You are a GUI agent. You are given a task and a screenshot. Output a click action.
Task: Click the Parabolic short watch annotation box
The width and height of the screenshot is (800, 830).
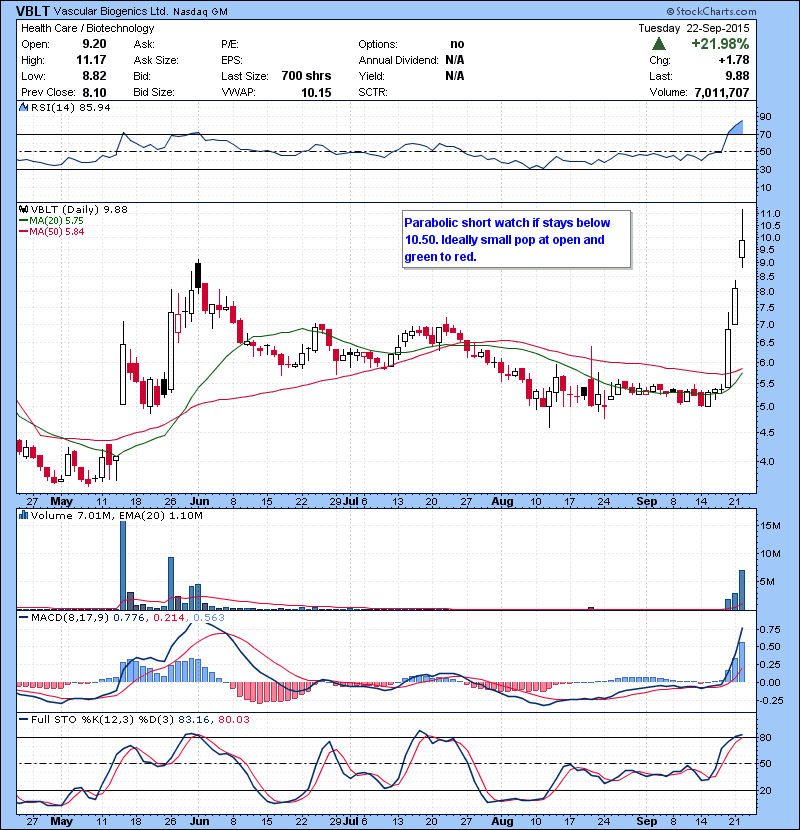(x=517, y=240)
